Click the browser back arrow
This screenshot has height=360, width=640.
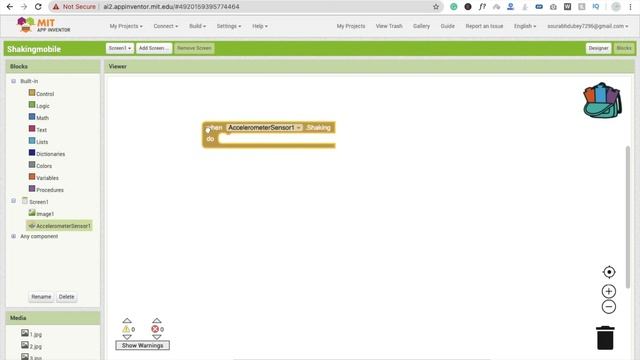(x=10, y=7)
